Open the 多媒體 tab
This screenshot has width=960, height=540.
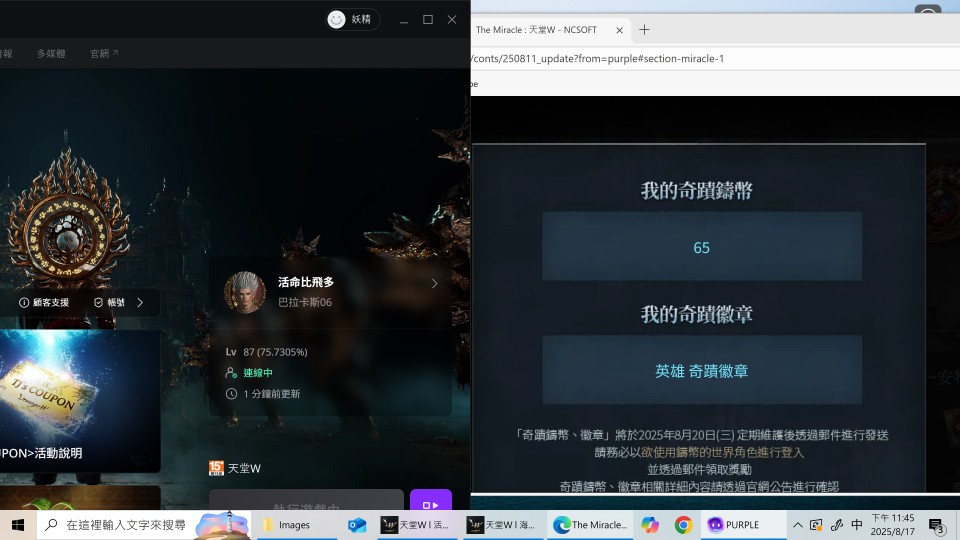tap(51, 54)
